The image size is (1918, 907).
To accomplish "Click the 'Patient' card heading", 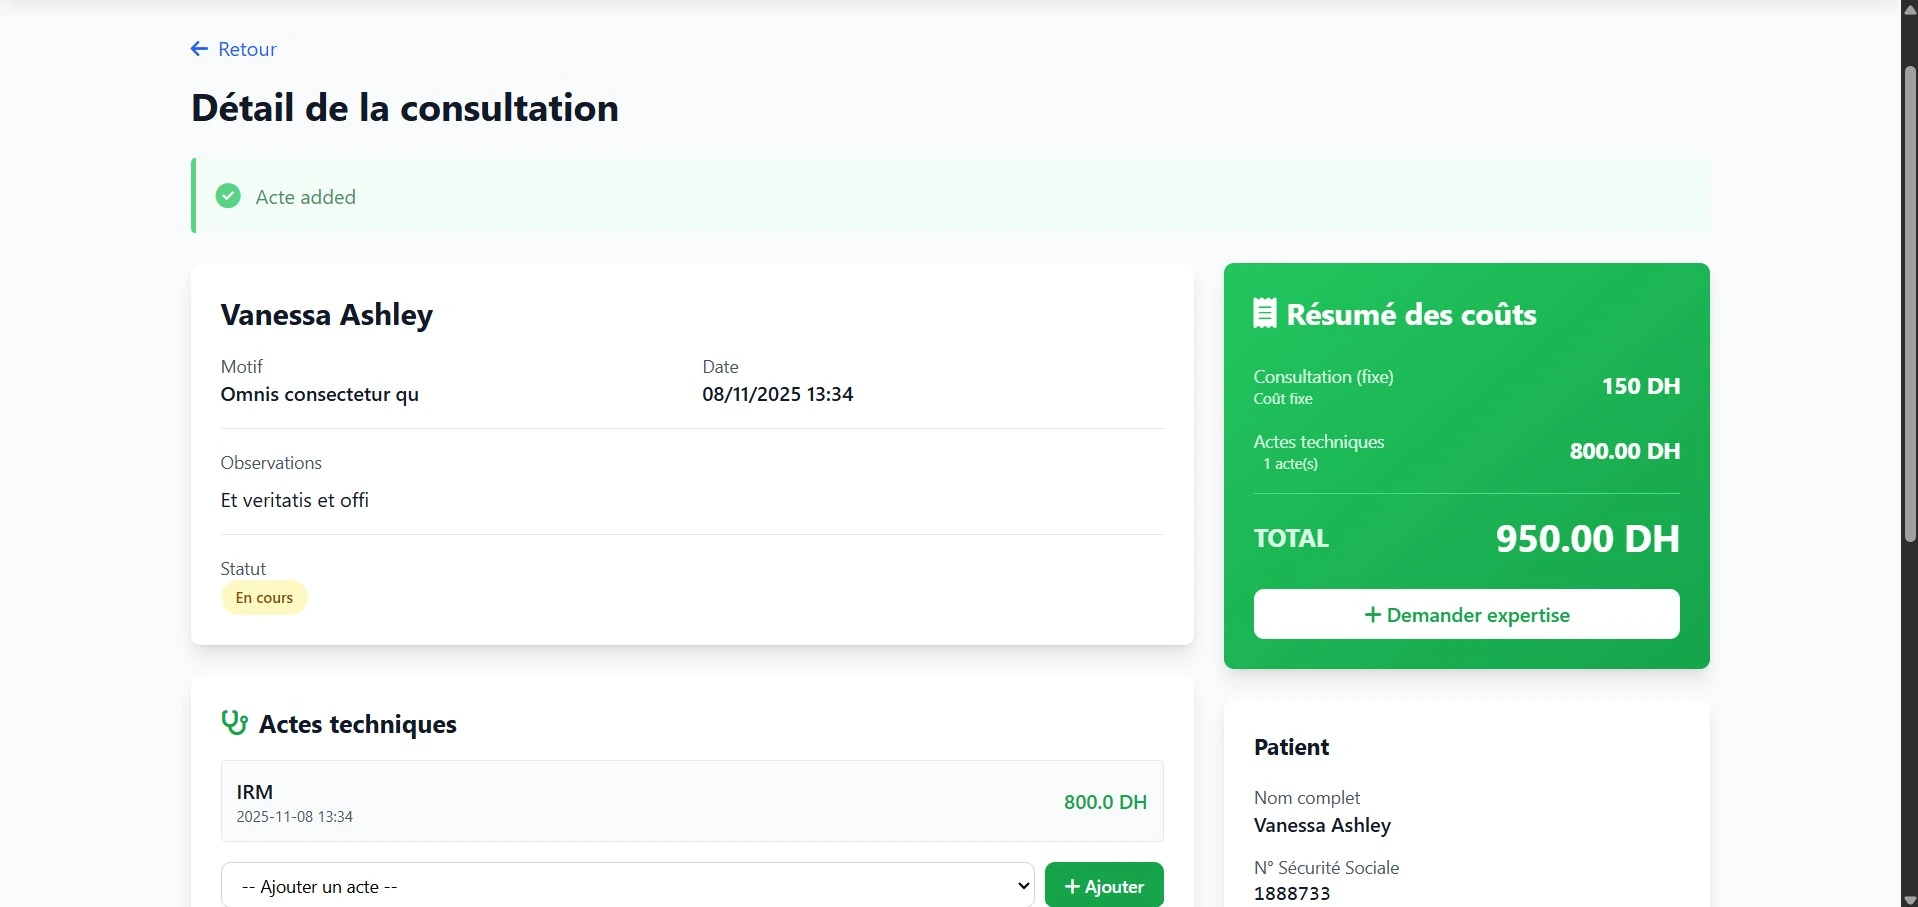I will tap(1292, 747).
